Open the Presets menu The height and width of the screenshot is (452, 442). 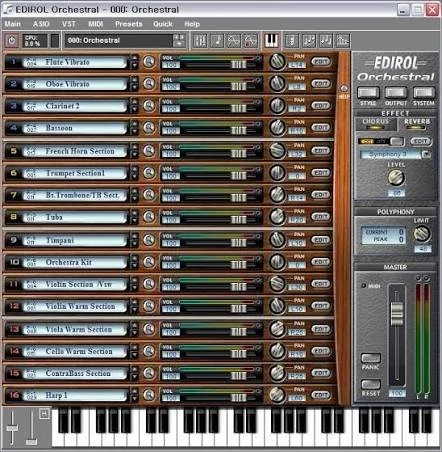point(129,24)
